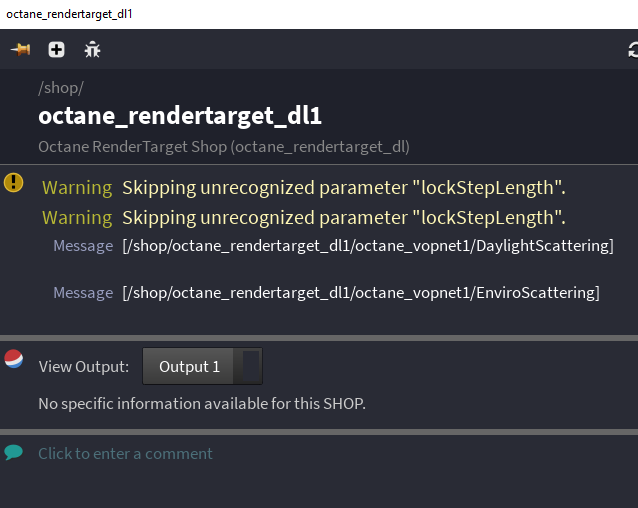Click the EnviroScattering message path
The width and height of the screenshot is (638, 508).
361,292
